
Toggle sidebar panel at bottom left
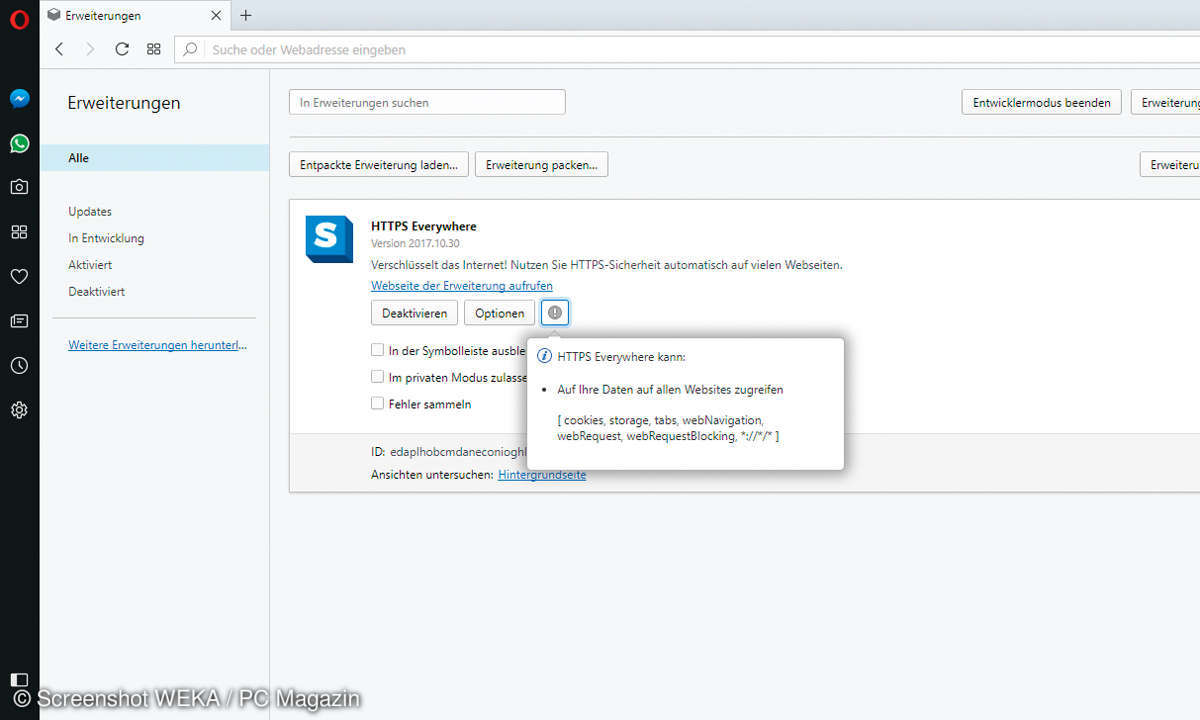[x=19, y=680]
